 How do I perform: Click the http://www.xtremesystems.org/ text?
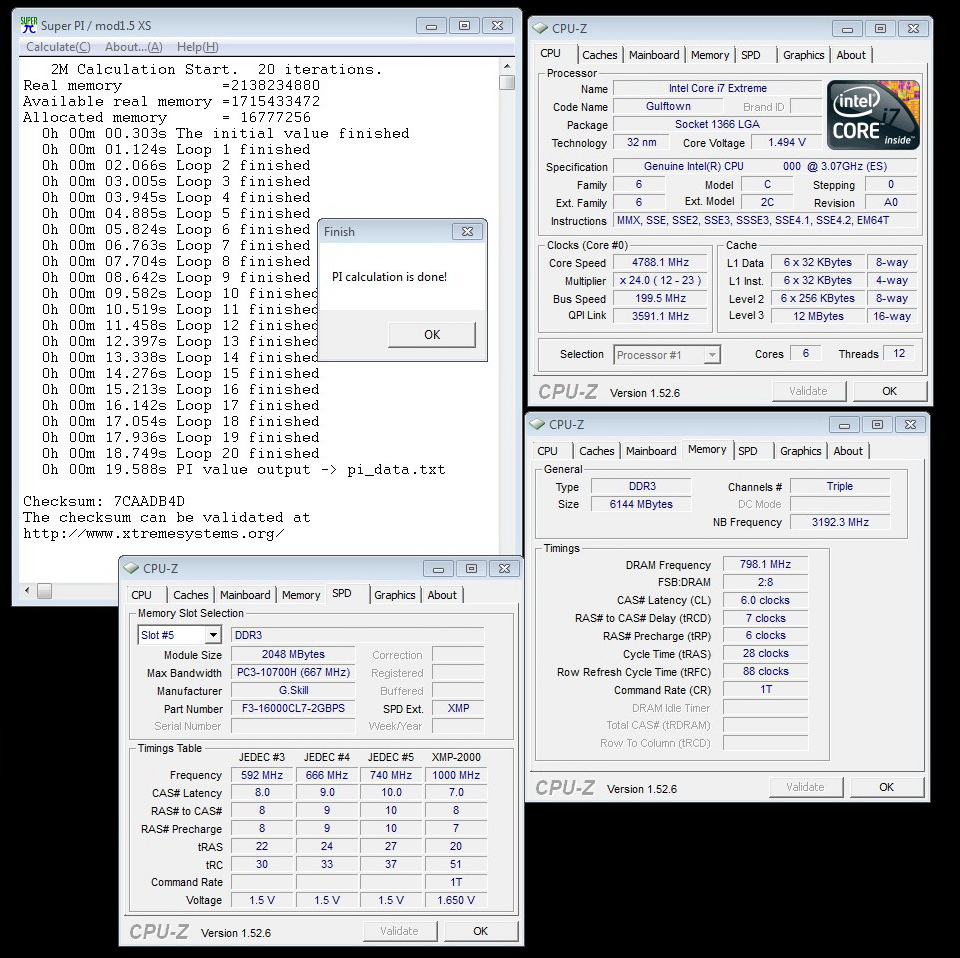pos(154,534)
